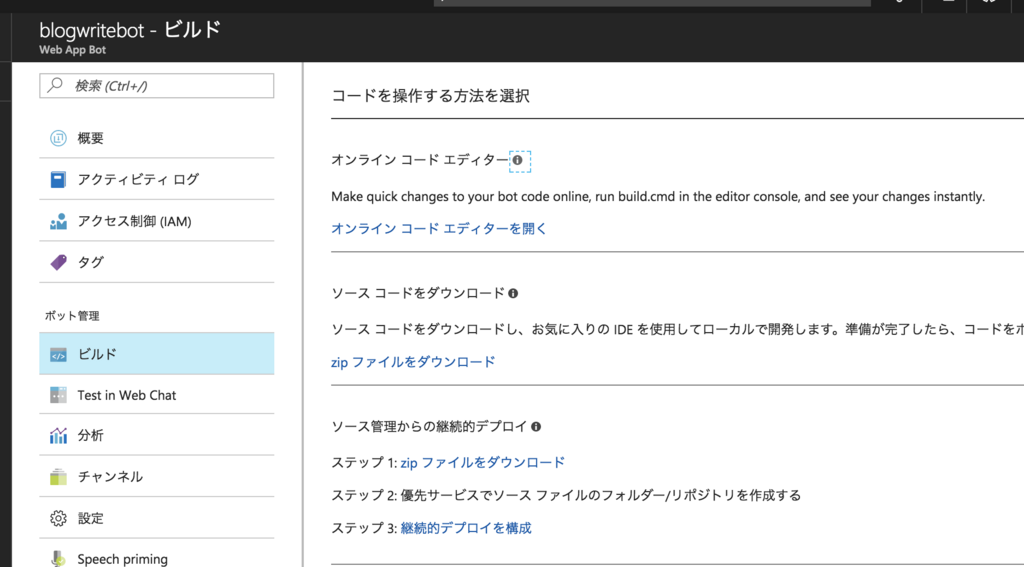Image resolution: width=1024 pixels, height=567 pixels.
Task: Select the タグ menu item
Action: pos(157,263)
